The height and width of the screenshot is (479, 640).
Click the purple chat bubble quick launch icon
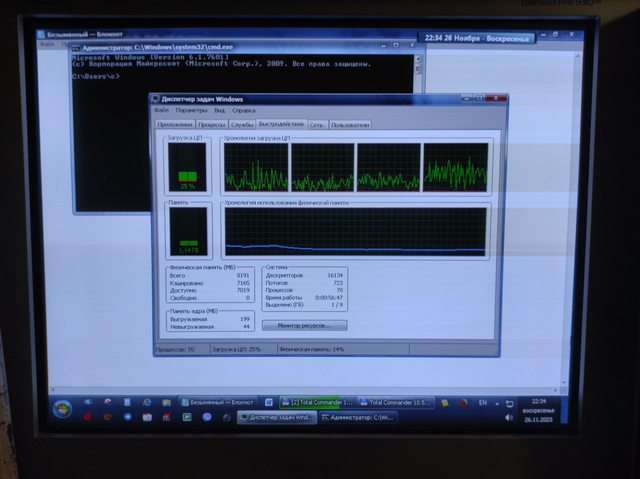click(207, 417)
